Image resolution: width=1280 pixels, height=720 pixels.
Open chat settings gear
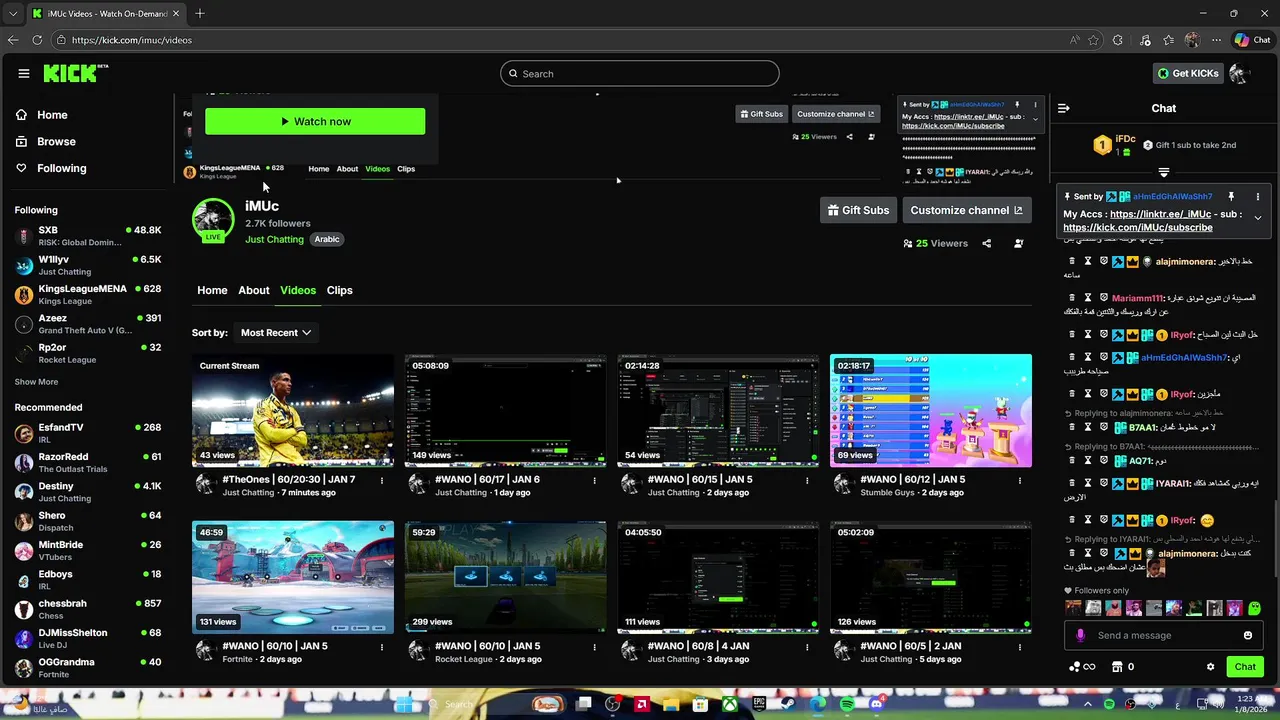tap(1210, 667)
